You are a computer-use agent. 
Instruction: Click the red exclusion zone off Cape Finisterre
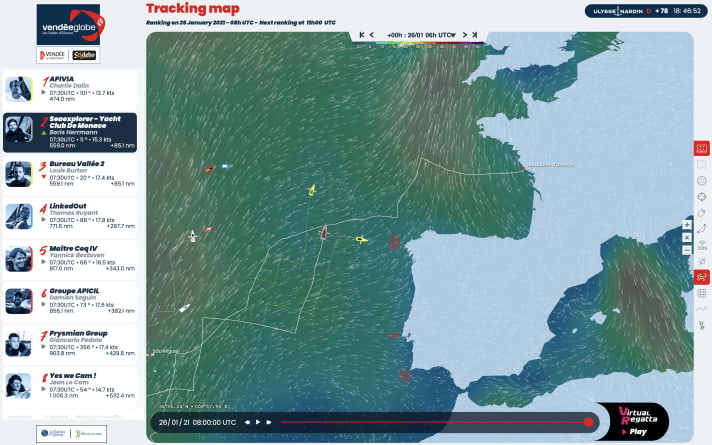395,242
